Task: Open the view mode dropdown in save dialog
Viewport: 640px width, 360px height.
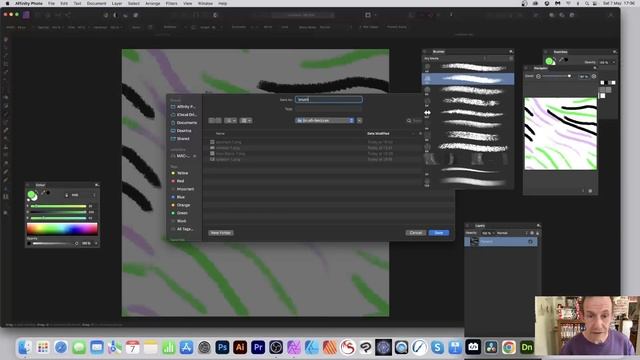Action: pyautogui.click(x=230, y=120)
